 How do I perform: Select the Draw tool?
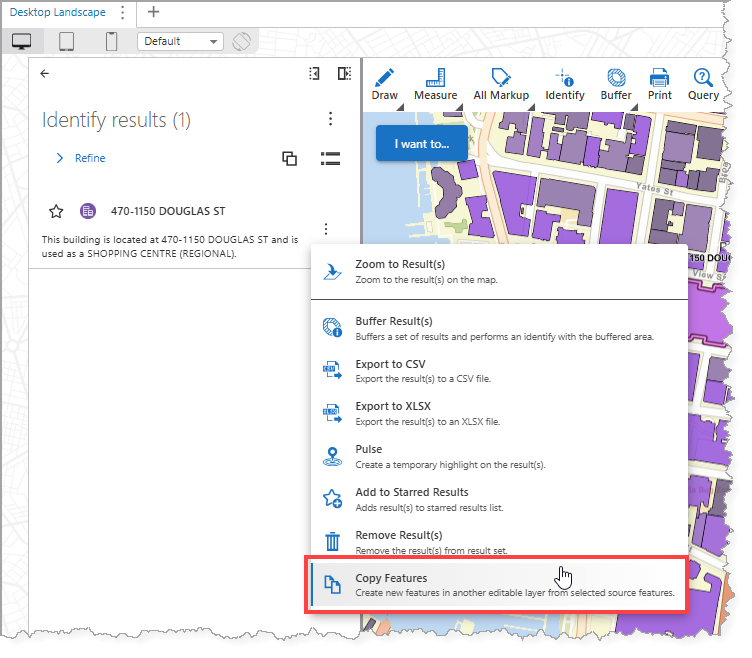tap(384, 84)
